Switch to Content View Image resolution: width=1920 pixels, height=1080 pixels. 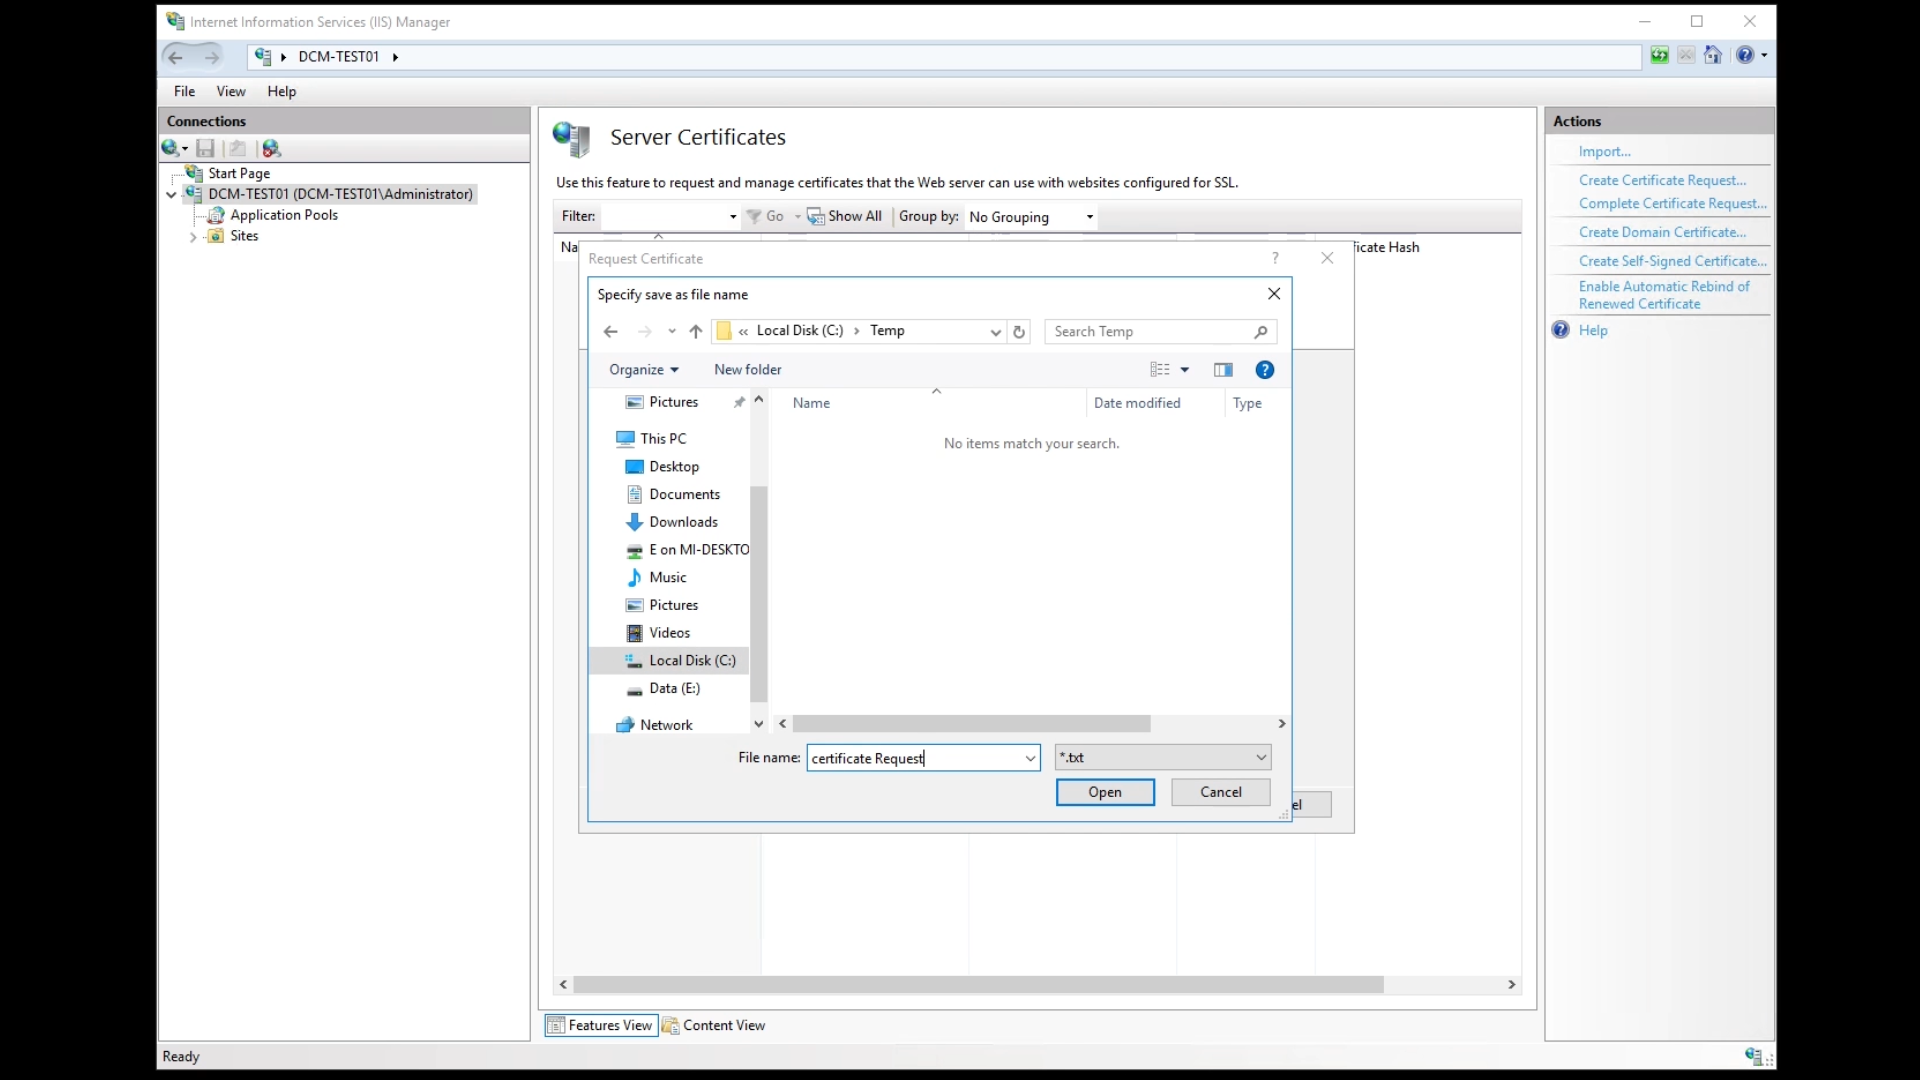714,1025
